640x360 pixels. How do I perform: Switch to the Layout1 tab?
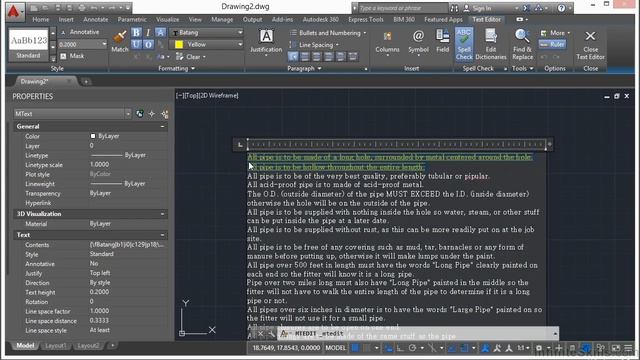56,346
